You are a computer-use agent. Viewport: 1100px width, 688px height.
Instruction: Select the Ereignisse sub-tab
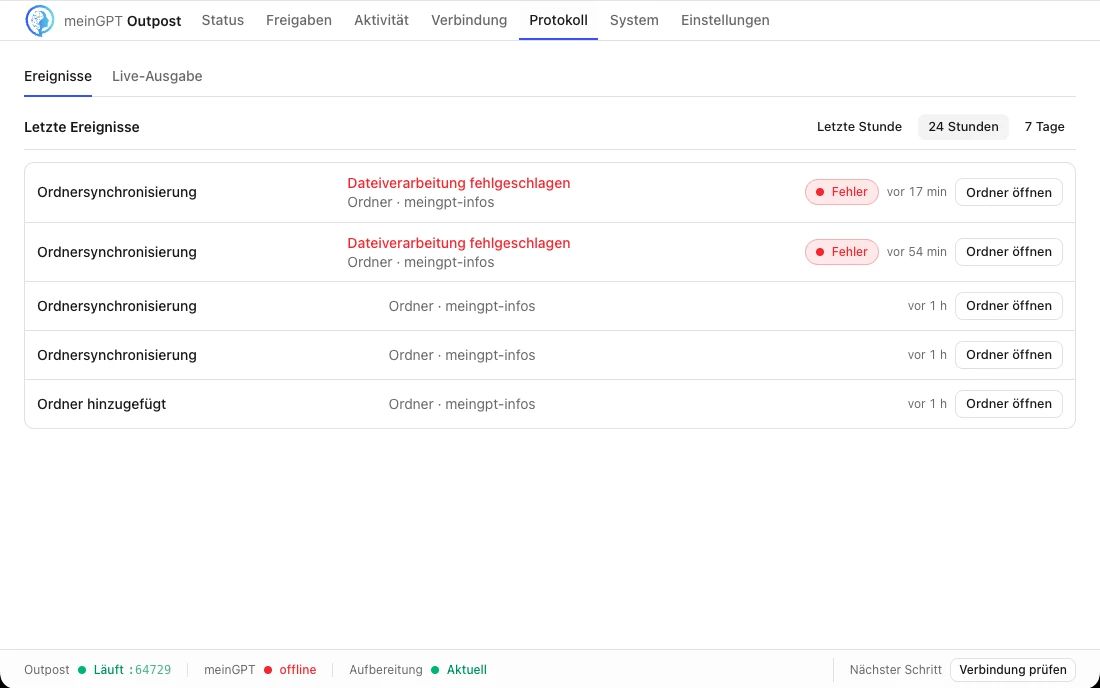coord(58,76)
